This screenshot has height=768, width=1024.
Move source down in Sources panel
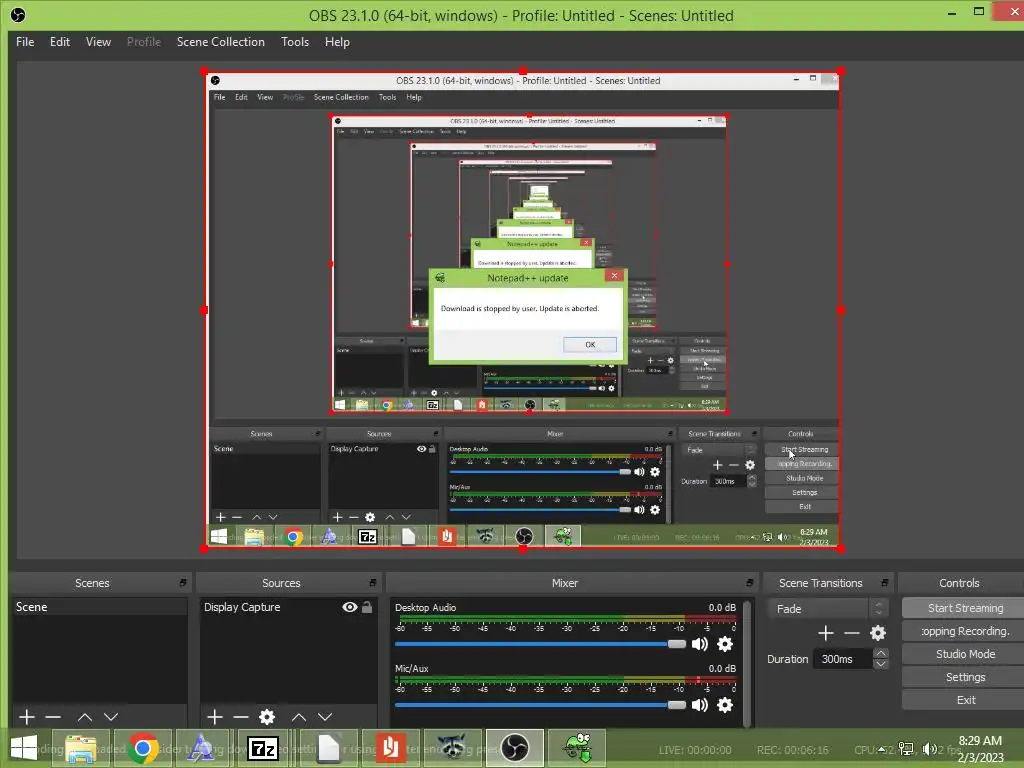pyautogui.click(x=325, y=717)
